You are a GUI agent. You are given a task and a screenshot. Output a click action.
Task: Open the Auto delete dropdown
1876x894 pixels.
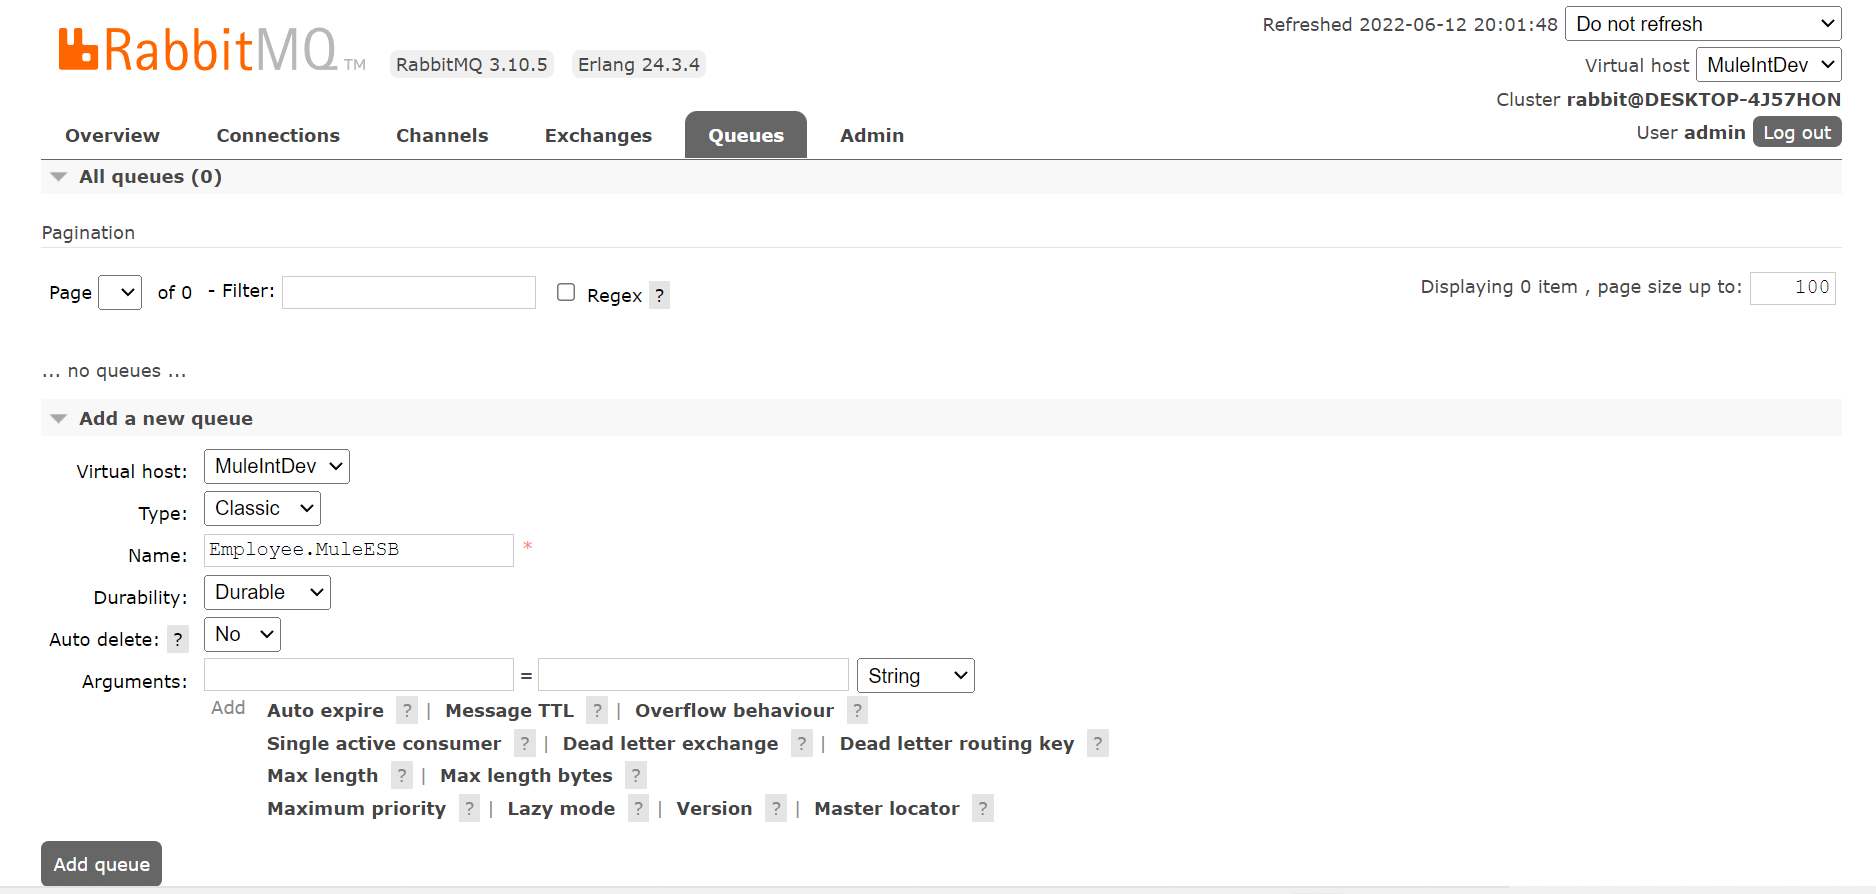[242, 634]
